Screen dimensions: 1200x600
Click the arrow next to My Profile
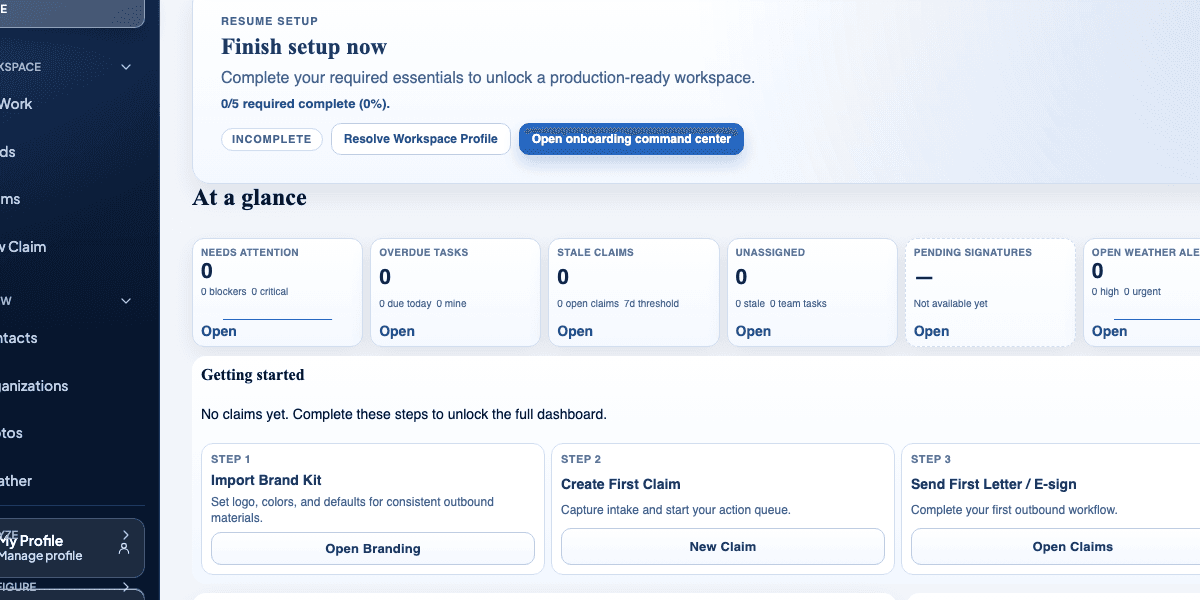[x=125, y=535]
